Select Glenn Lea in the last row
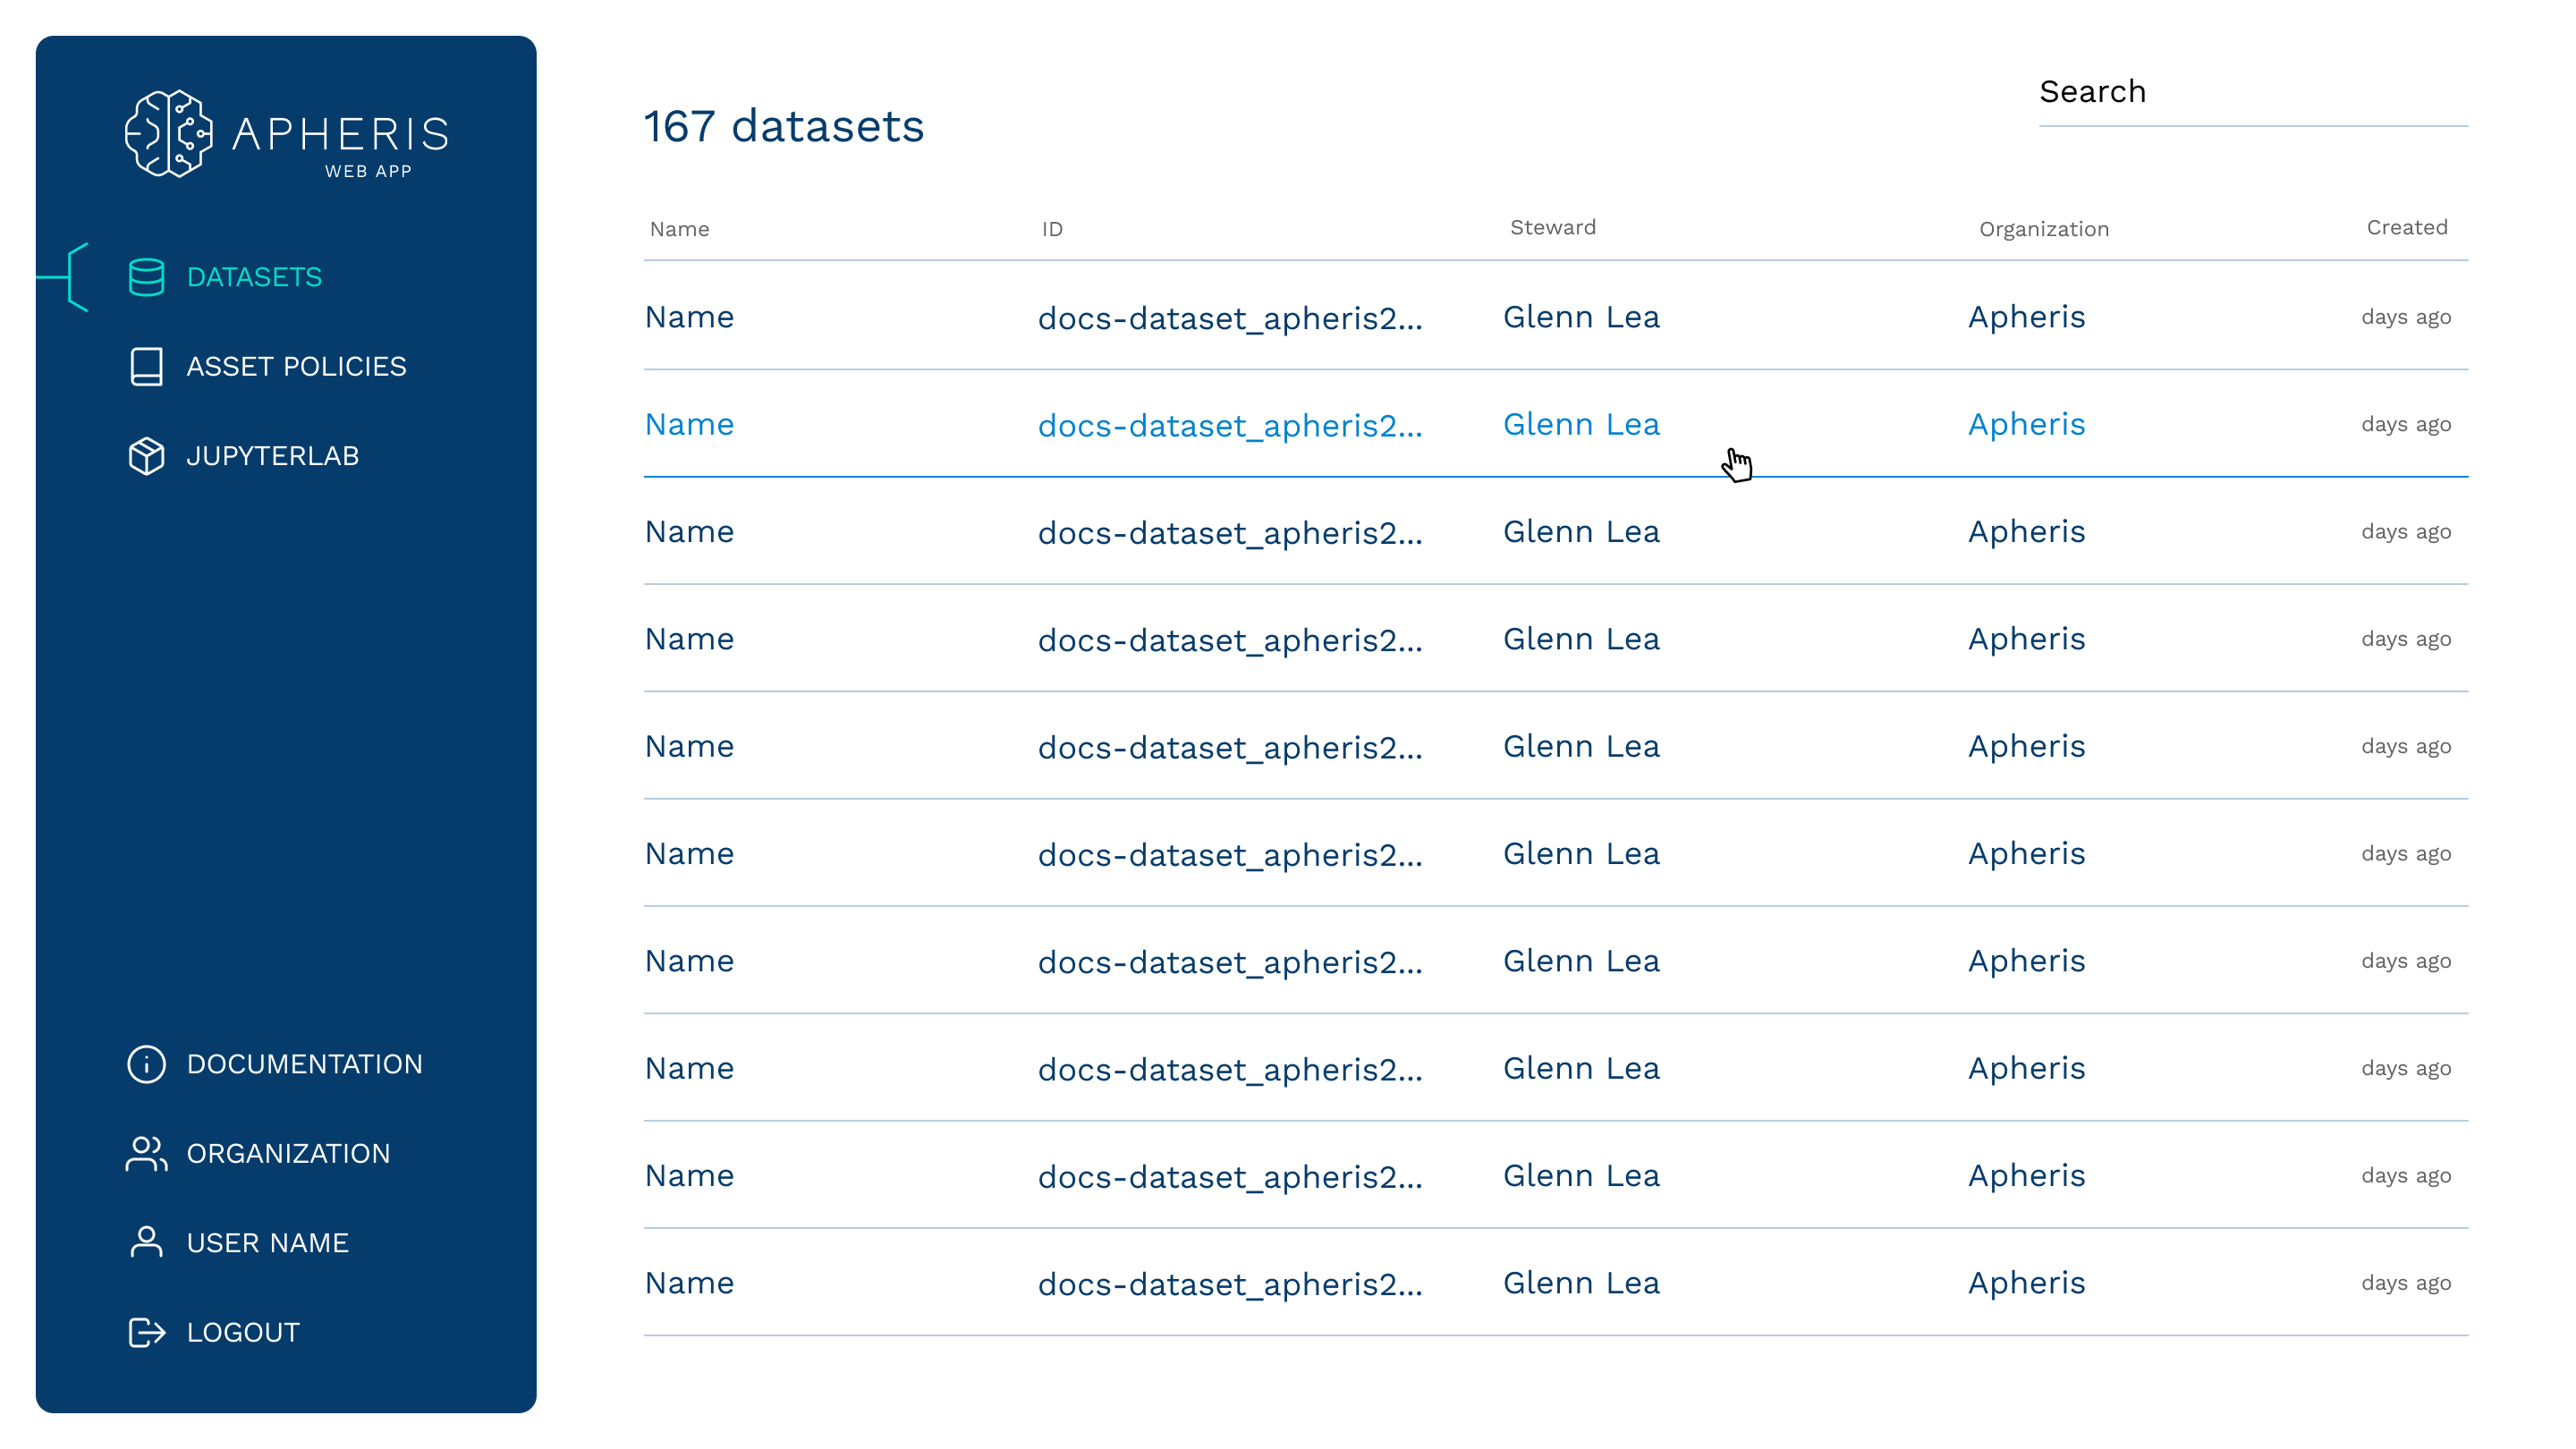This screenshot has height=1449, width=2576. (x=1580, y=1283)
